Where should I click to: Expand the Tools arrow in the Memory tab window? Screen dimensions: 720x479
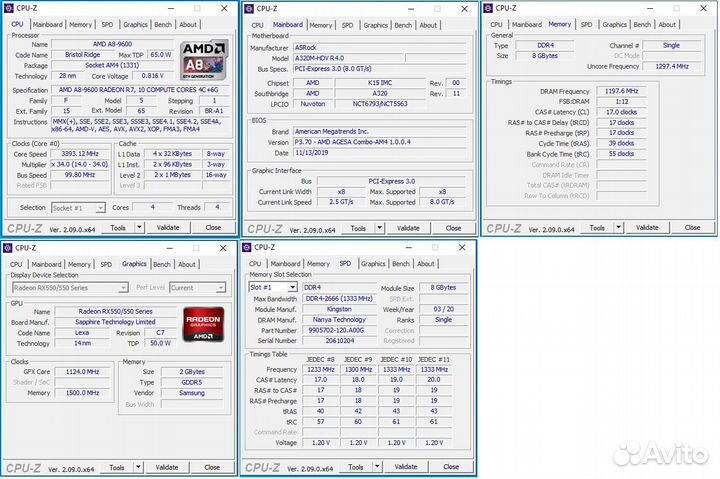[x=619, y=227]
